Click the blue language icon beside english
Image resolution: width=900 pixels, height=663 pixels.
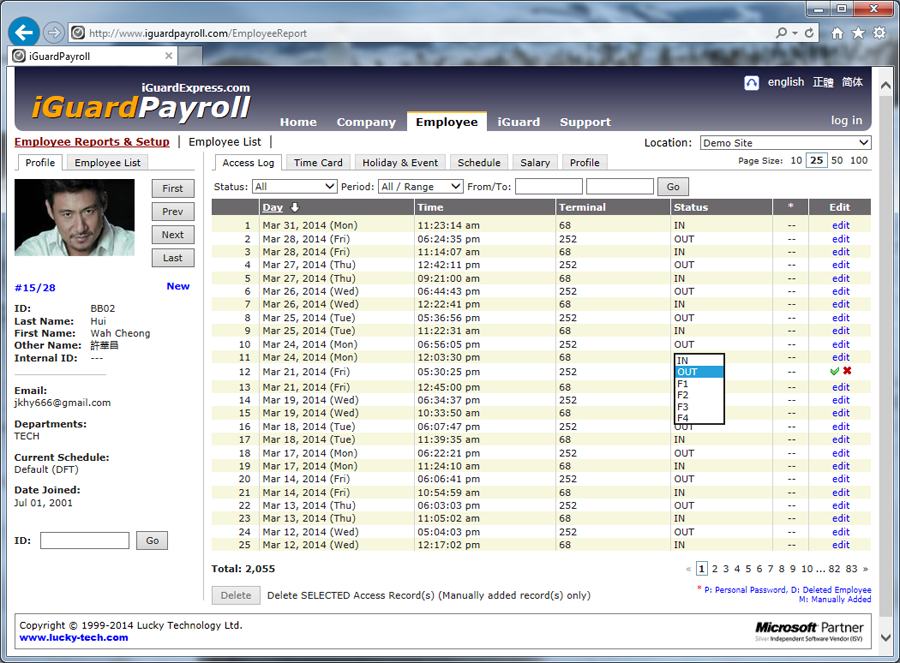(x=751, y=83)
